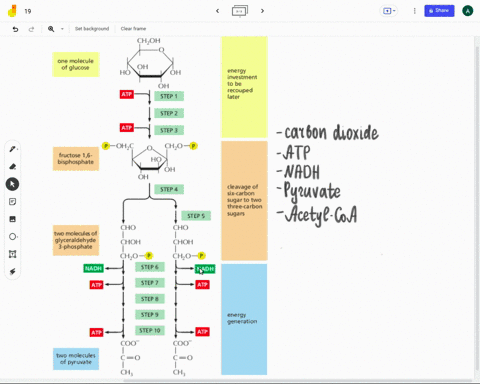Add a sticky note

(13, 202)
